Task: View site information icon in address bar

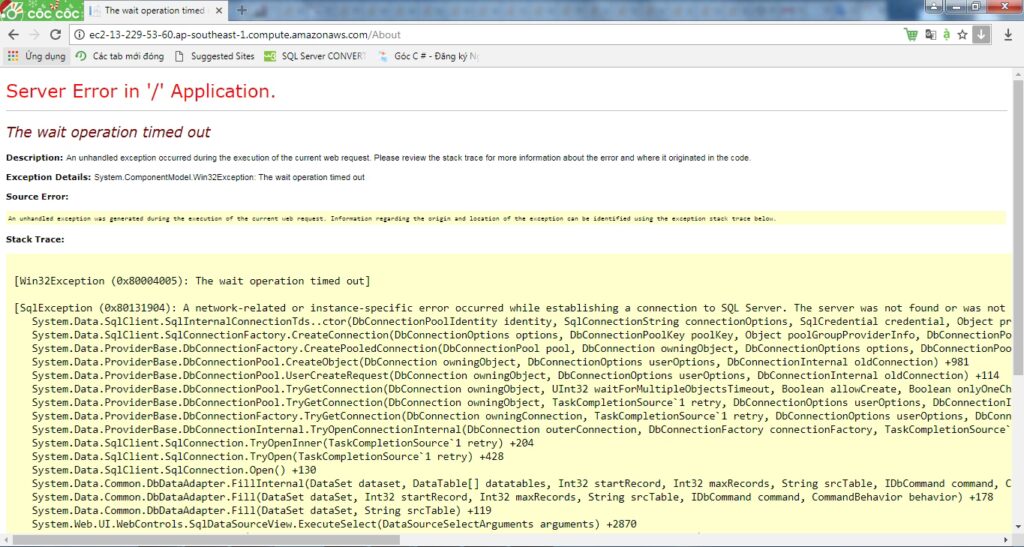Action: pos(79,34)
